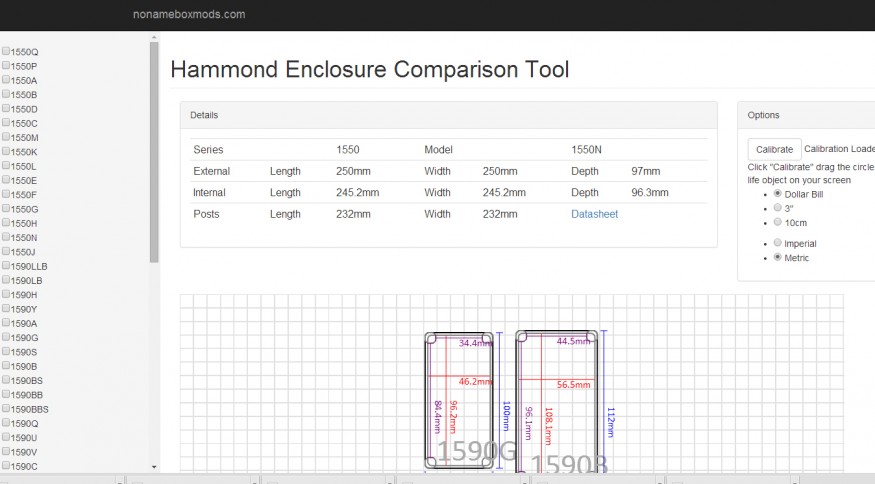
Task: Select the 1590Y checkbox
Action: [x=6, y=308]
